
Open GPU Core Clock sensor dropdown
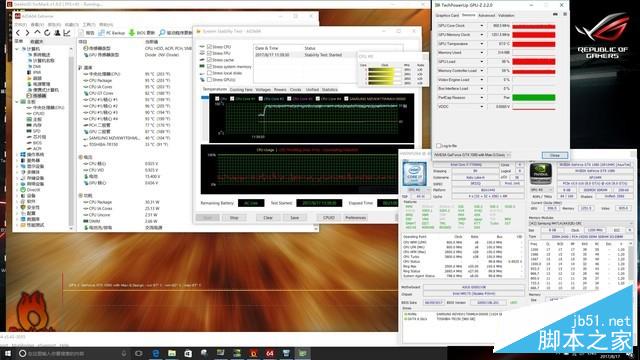pos(482,26)
